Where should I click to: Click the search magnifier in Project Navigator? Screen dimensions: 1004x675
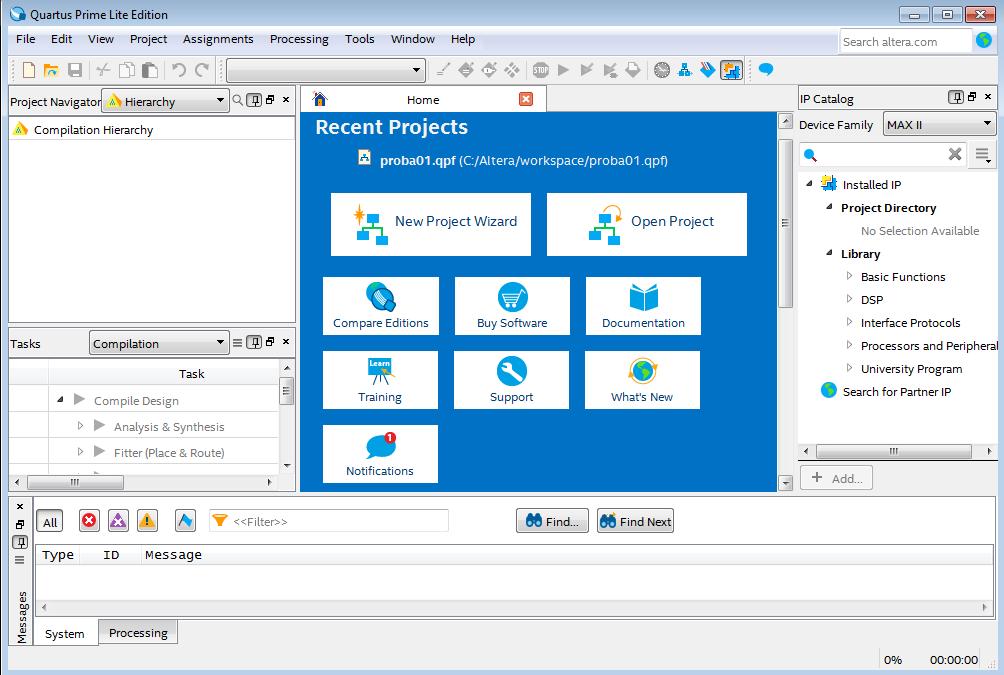click(x=238, y=100)
